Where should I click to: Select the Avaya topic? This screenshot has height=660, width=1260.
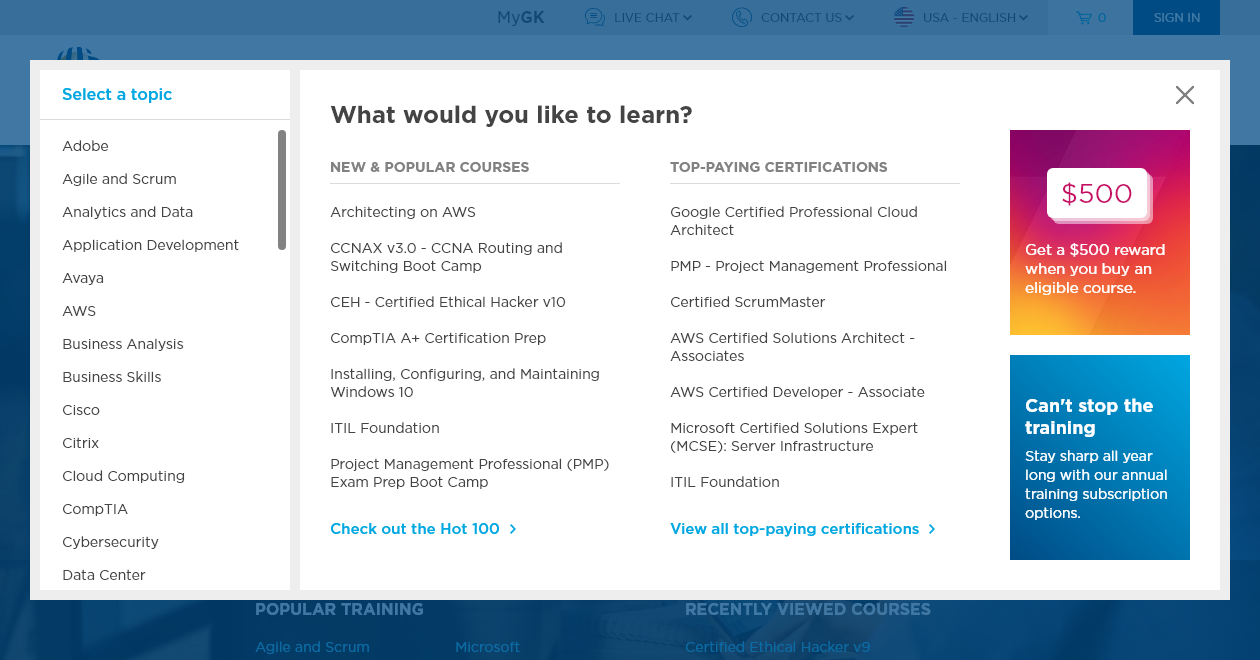pos(83,278)
